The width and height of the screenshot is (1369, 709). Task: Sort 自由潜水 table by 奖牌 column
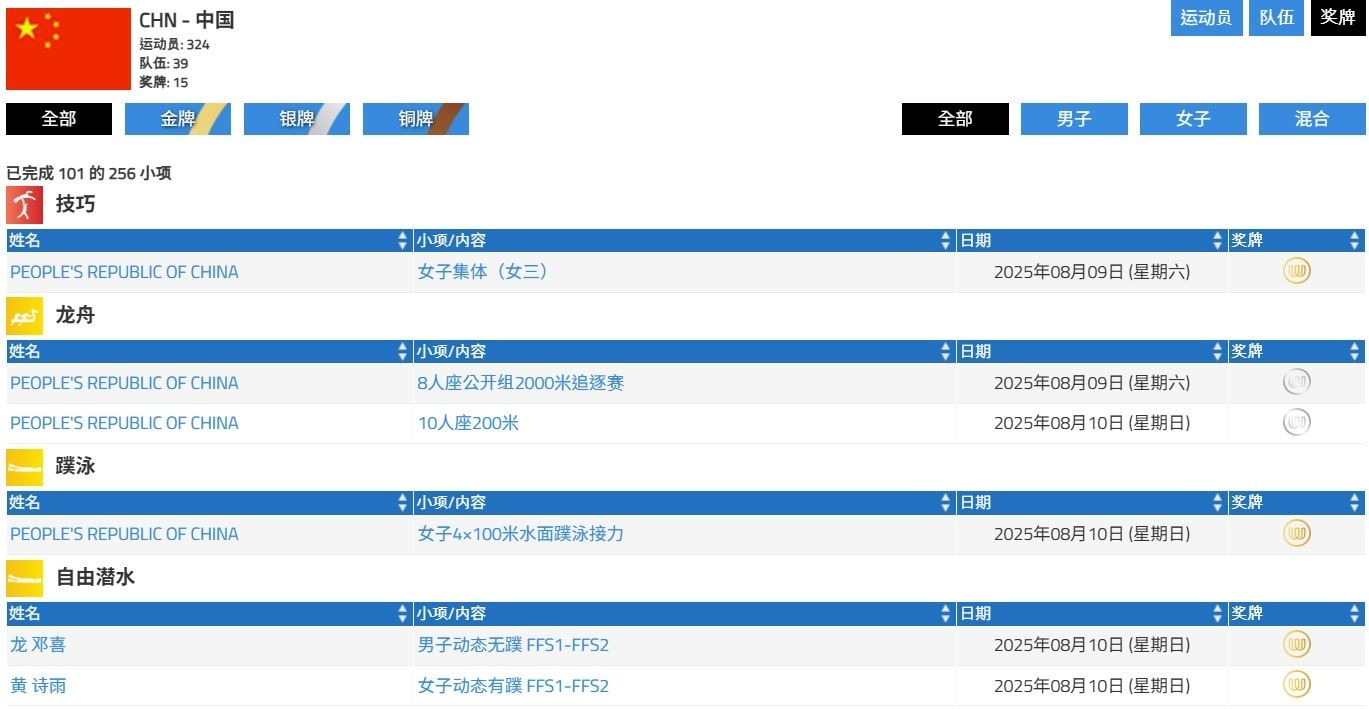[x=1295, y=613]
